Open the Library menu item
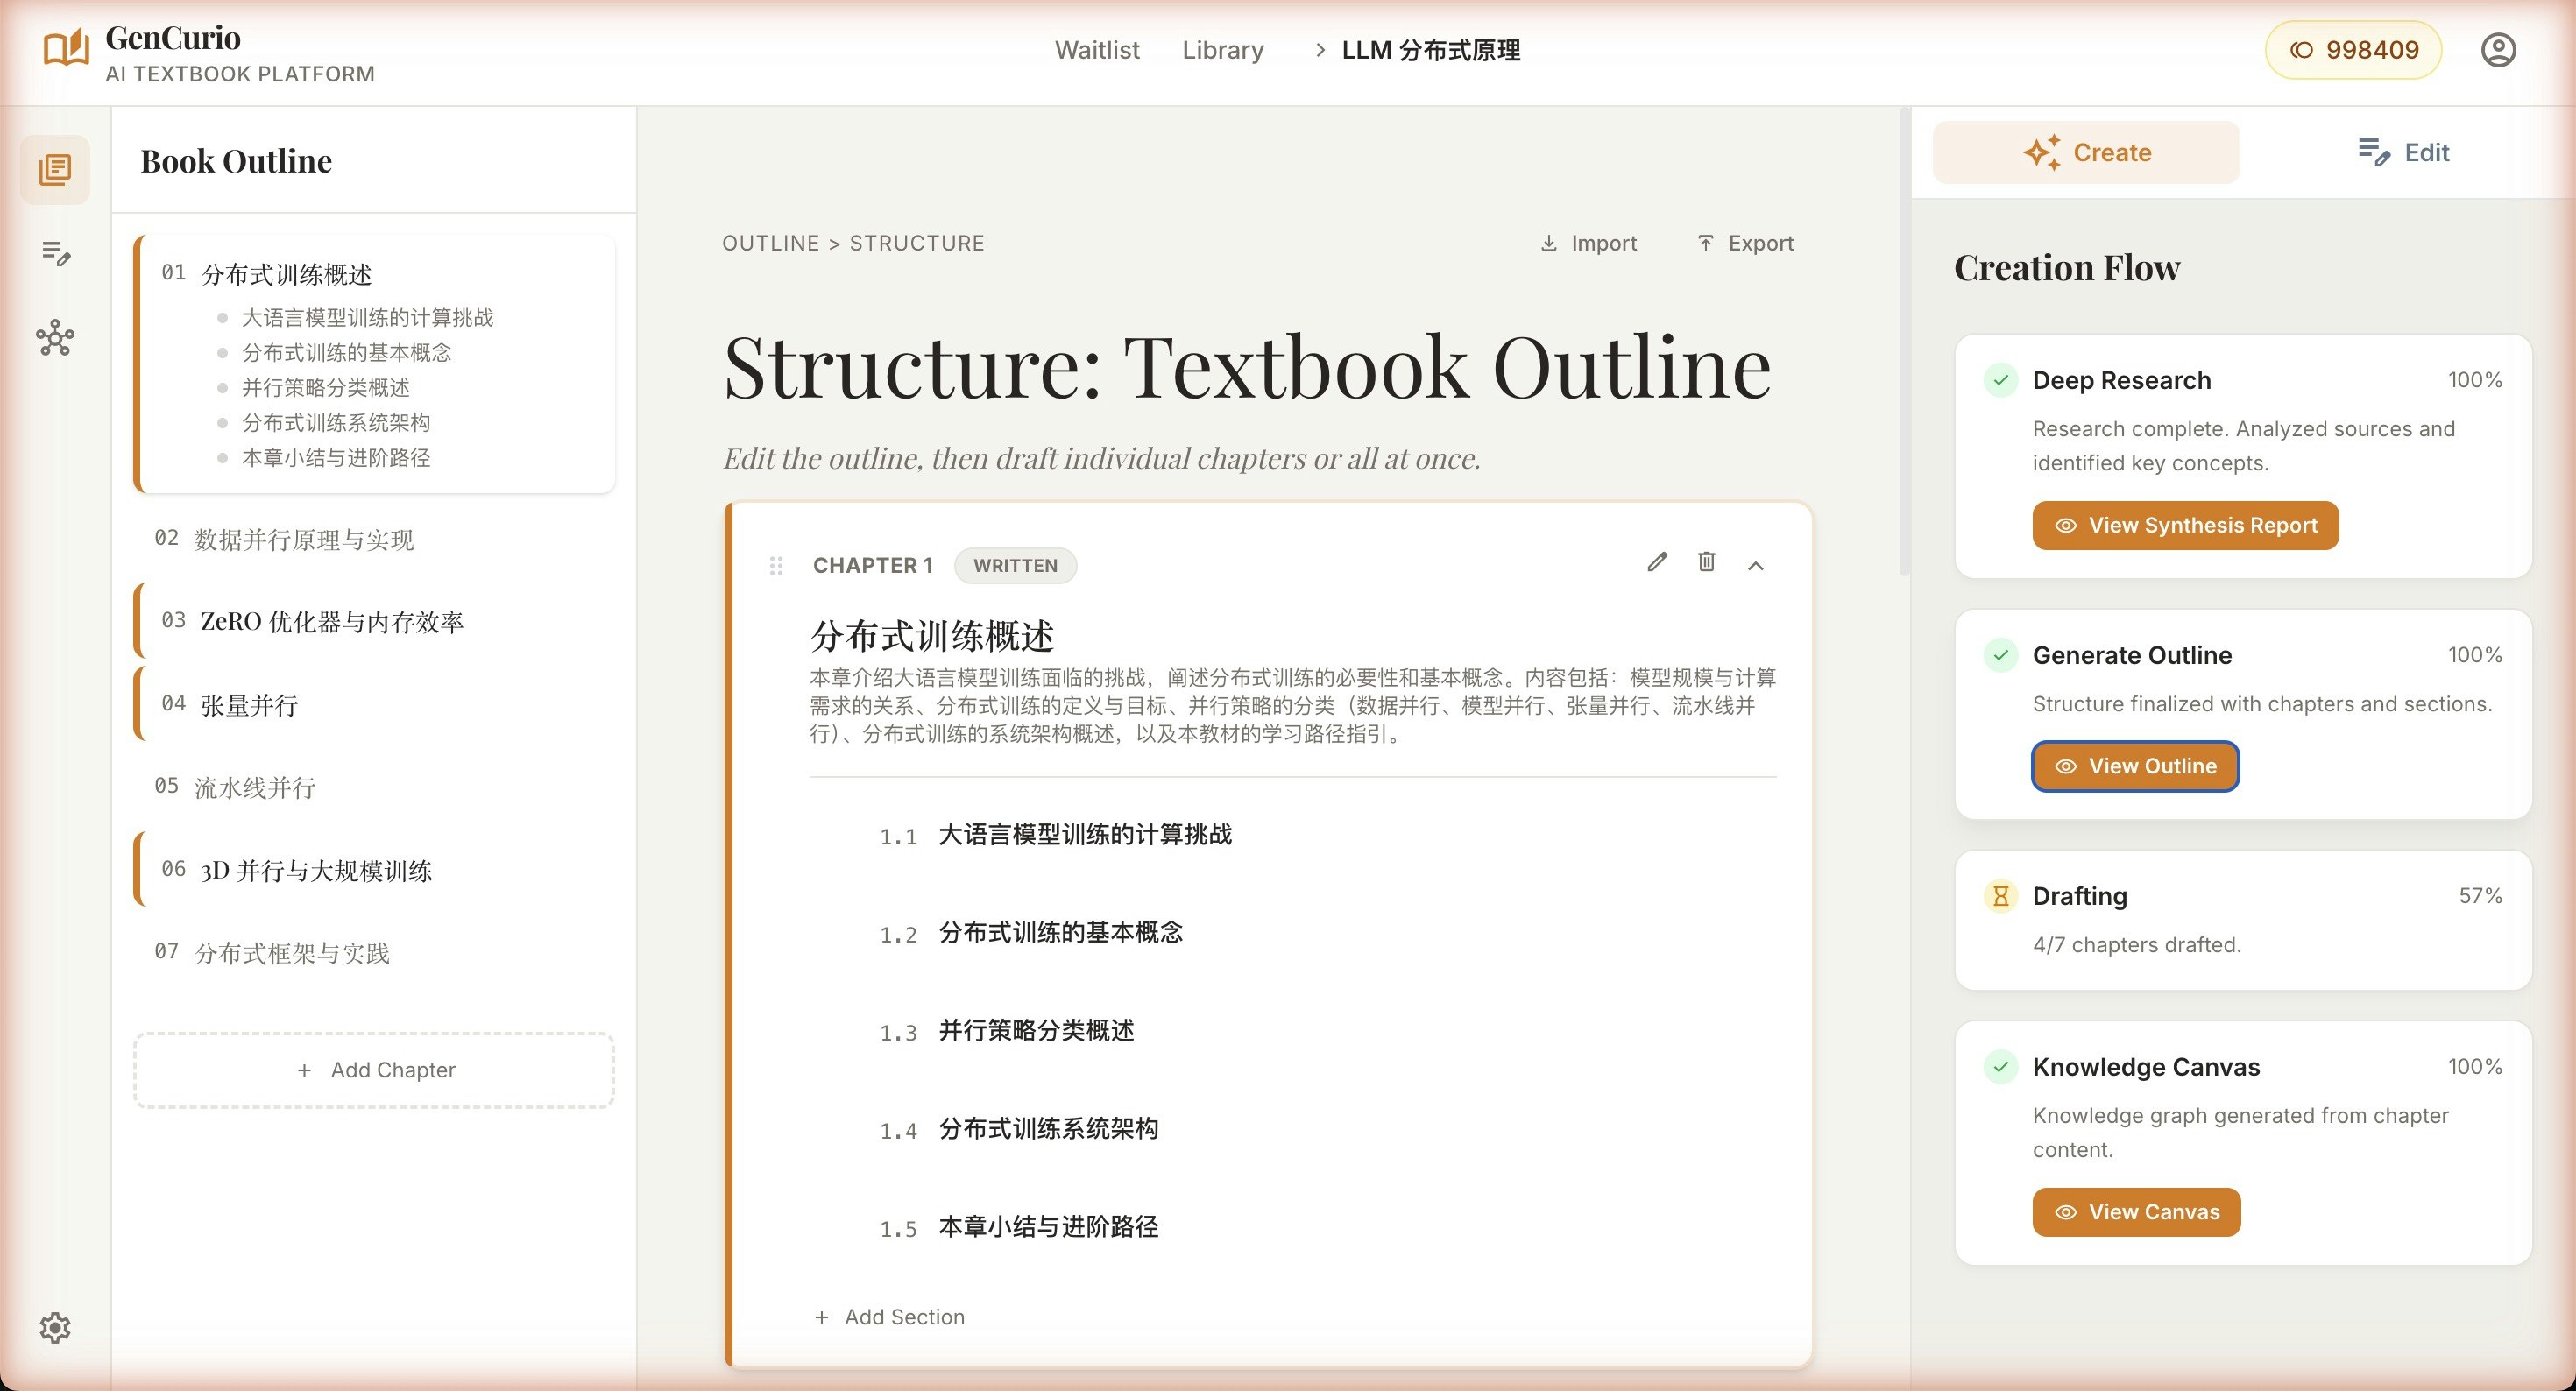2576x1391 pixels. tap(1222, 50)
